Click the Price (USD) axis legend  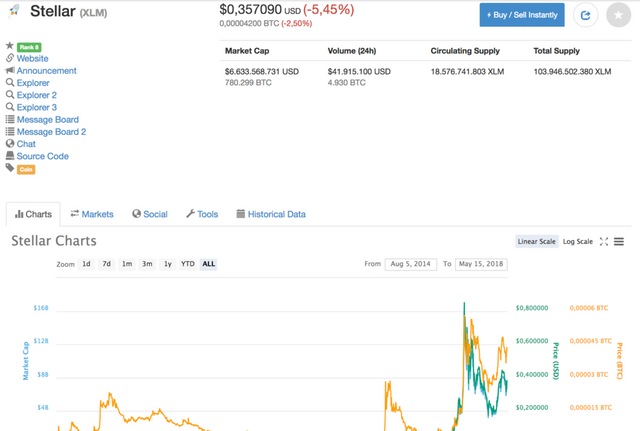coord(556,361)
